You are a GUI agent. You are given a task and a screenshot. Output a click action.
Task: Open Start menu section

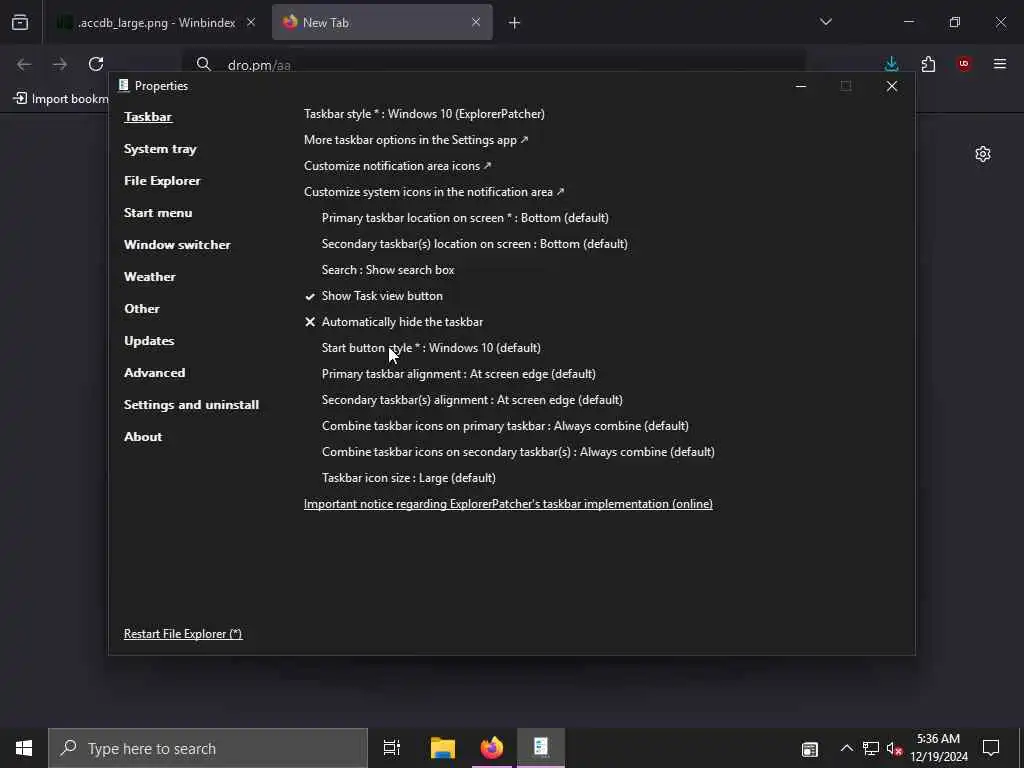158,213
